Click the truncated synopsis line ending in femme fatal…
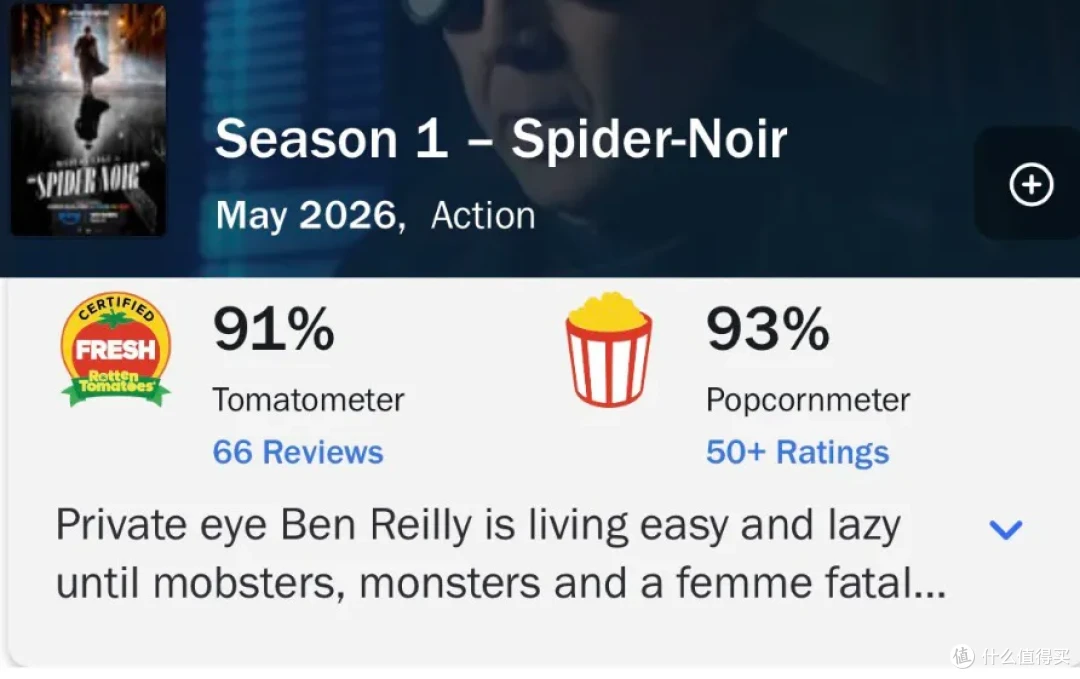1080x679 pixels. [501, 583]
